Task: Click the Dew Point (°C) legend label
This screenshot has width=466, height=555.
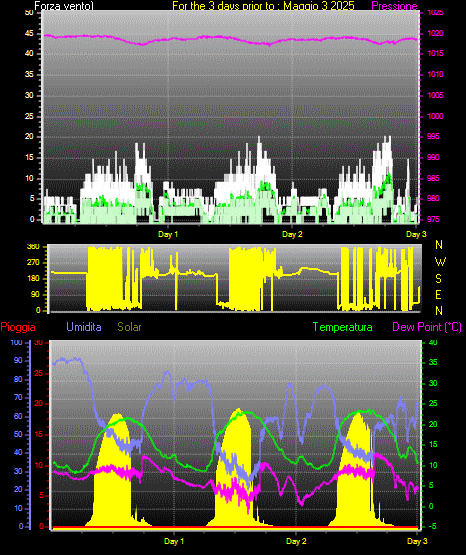Action: click(x=427, y=327)
